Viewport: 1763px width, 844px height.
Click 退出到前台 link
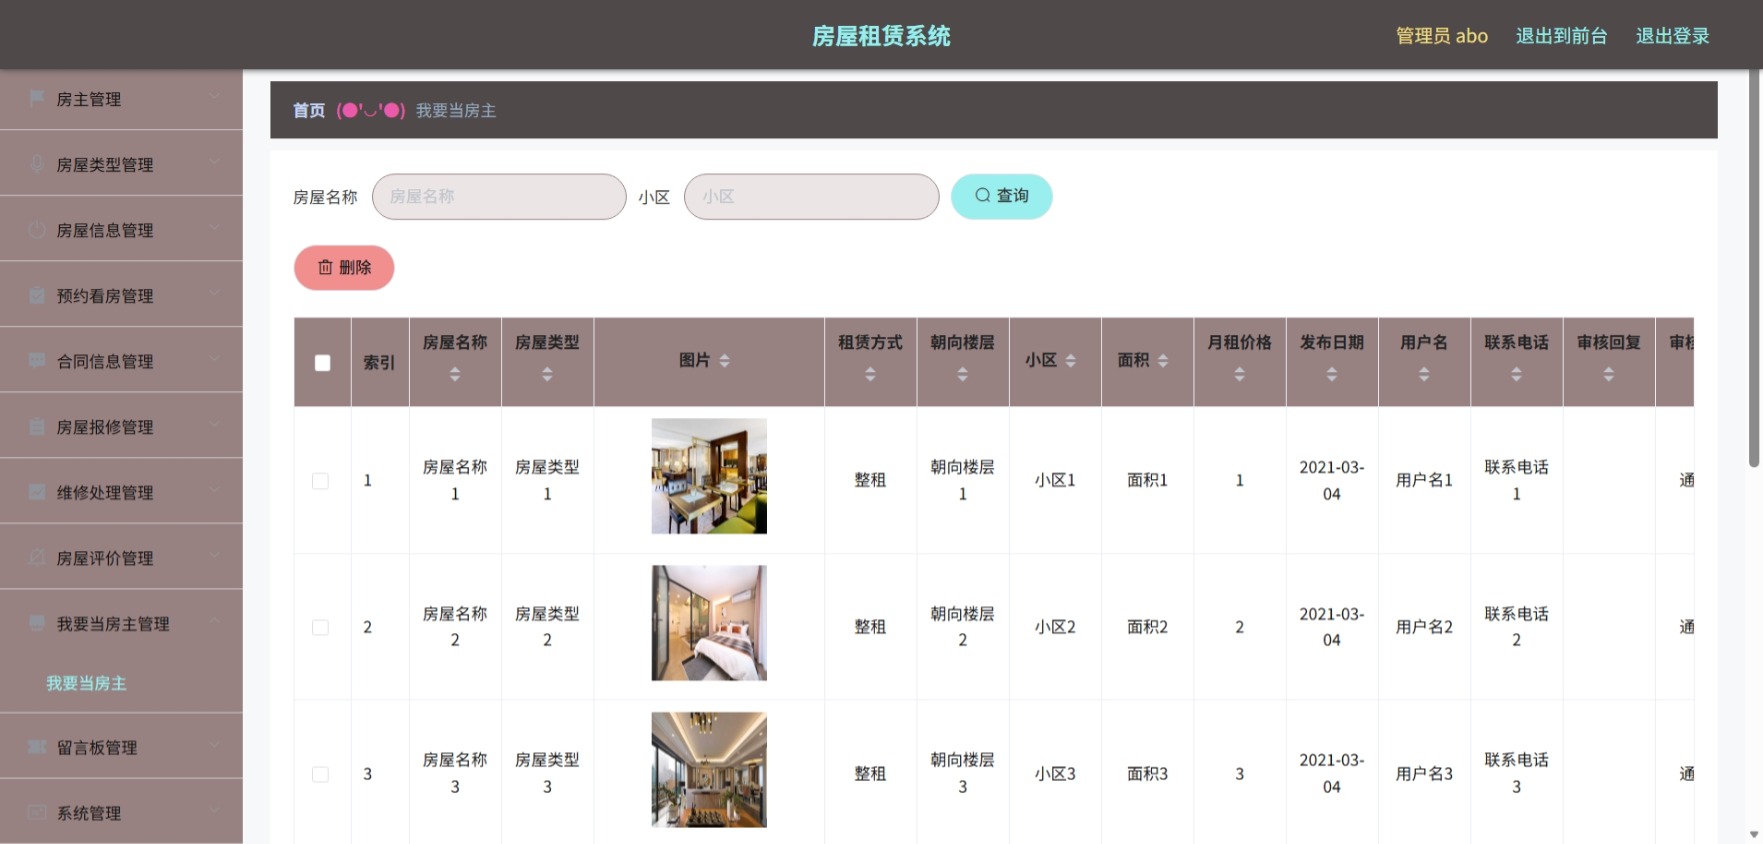[x=1561, y=36]
